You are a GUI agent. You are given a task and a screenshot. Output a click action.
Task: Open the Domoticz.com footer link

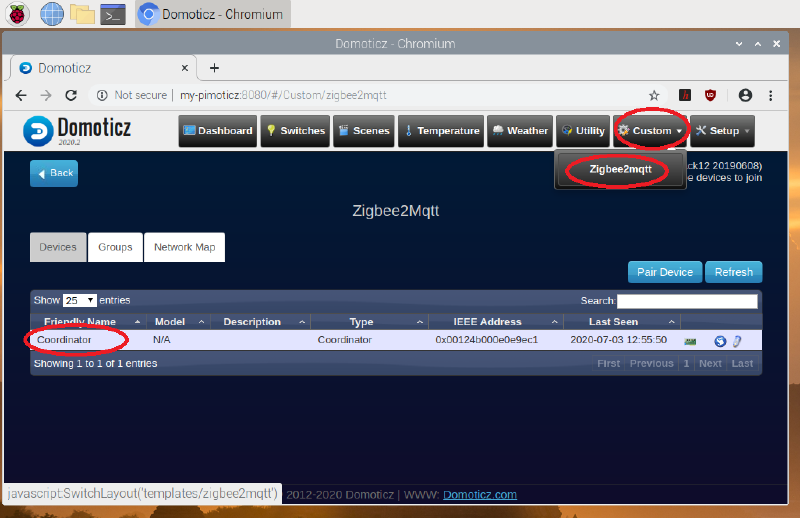480,495
